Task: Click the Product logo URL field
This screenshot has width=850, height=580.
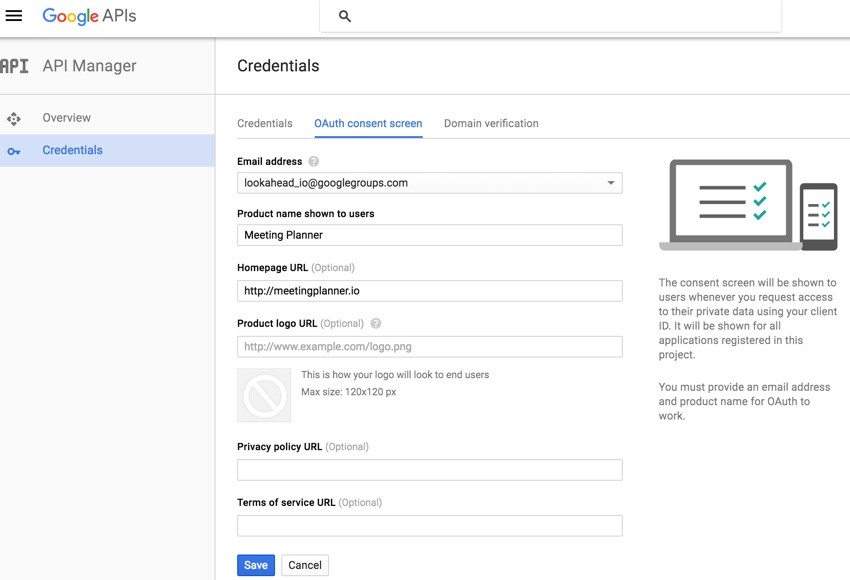Action: coord(429,346)
